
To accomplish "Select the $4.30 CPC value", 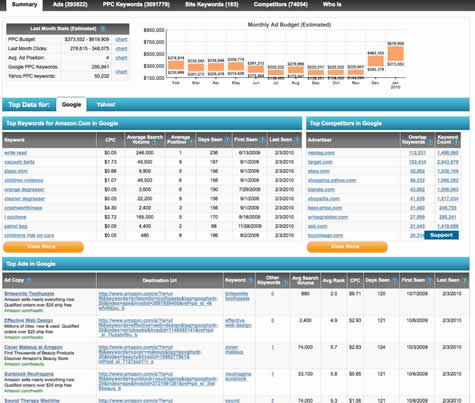I will click(x=110, y=208).
